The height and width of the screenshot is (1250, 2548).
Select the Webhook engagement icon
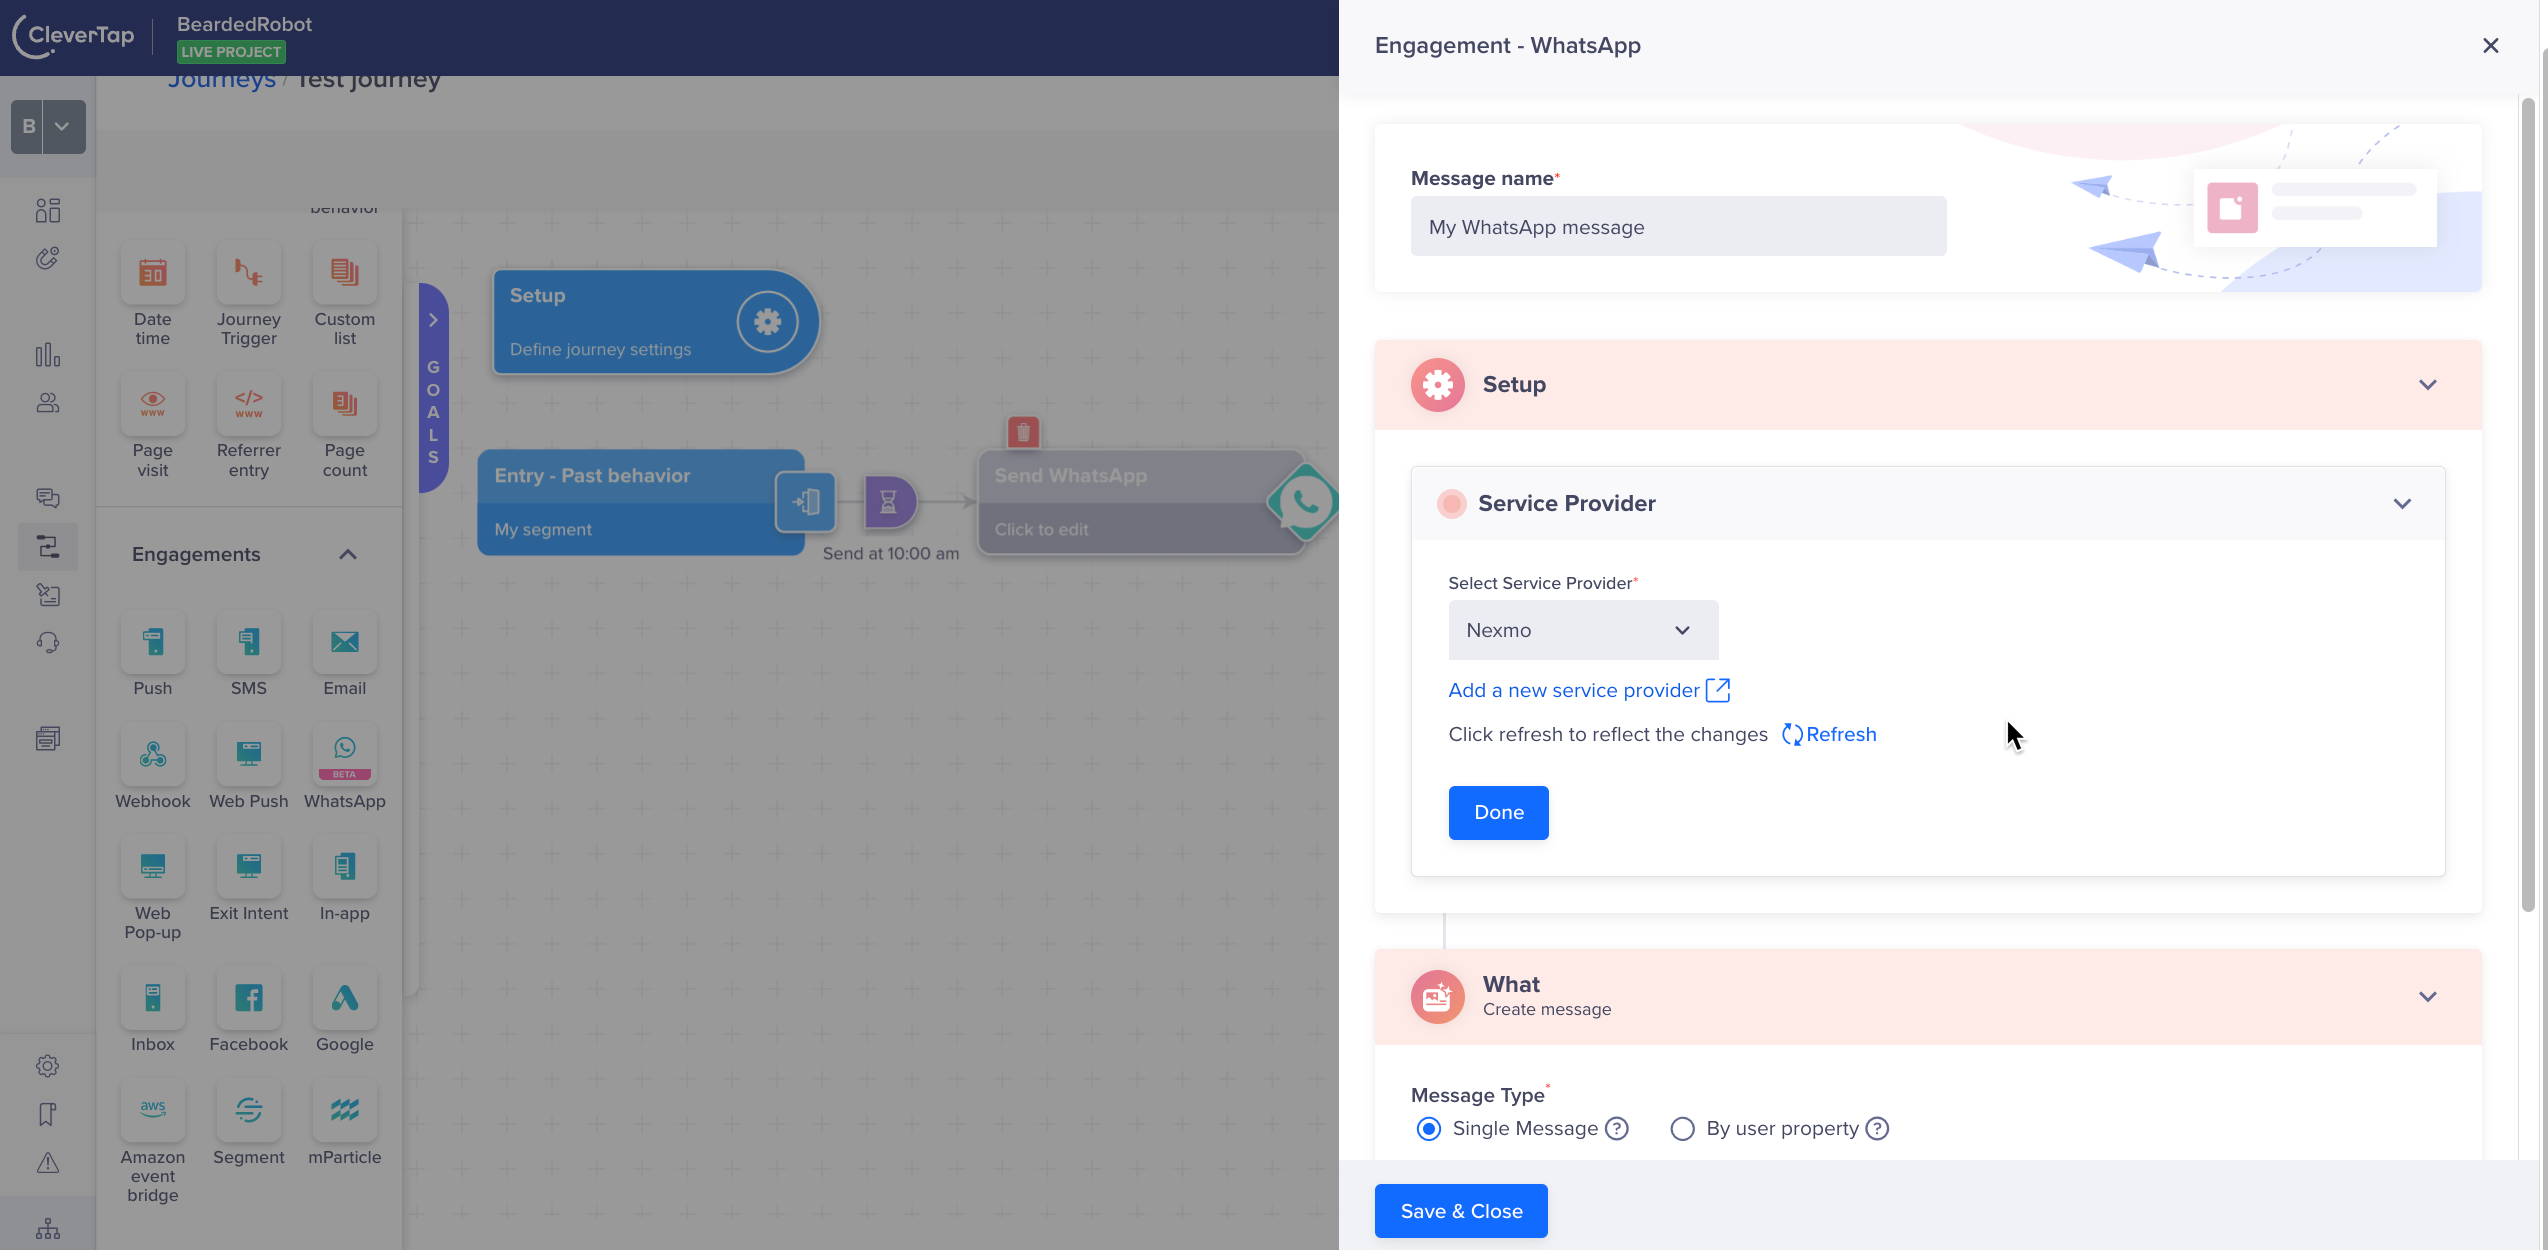[x=152, y=756]
